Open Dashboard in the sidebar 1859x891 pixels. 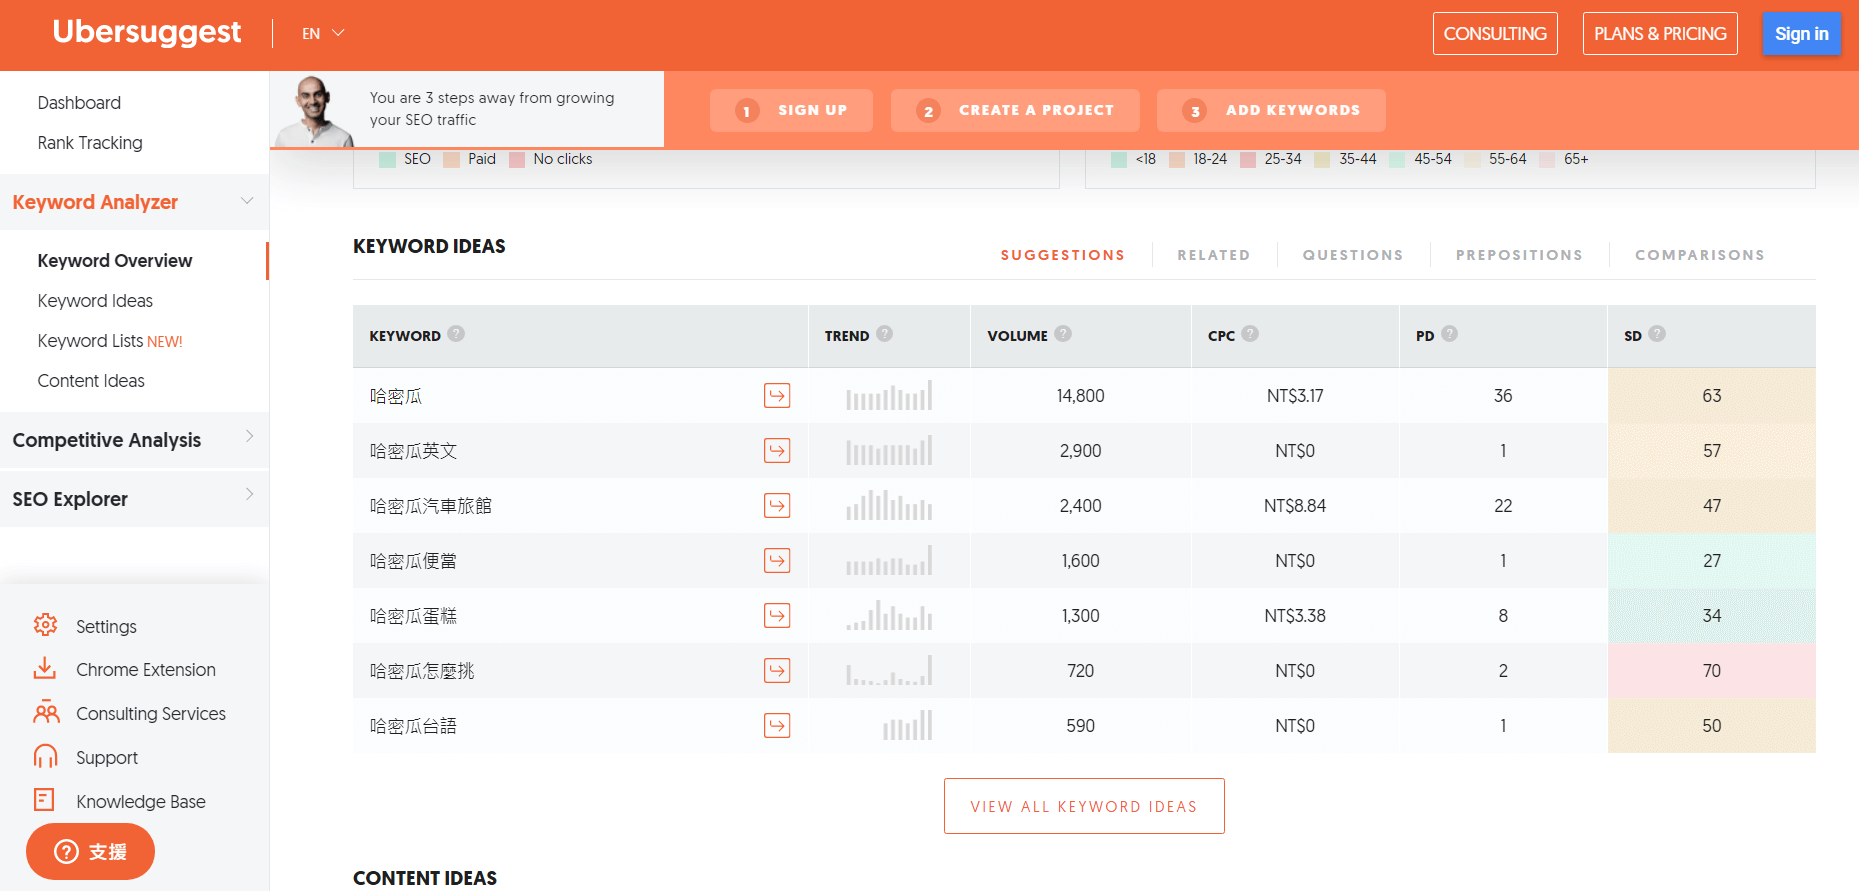79,103
